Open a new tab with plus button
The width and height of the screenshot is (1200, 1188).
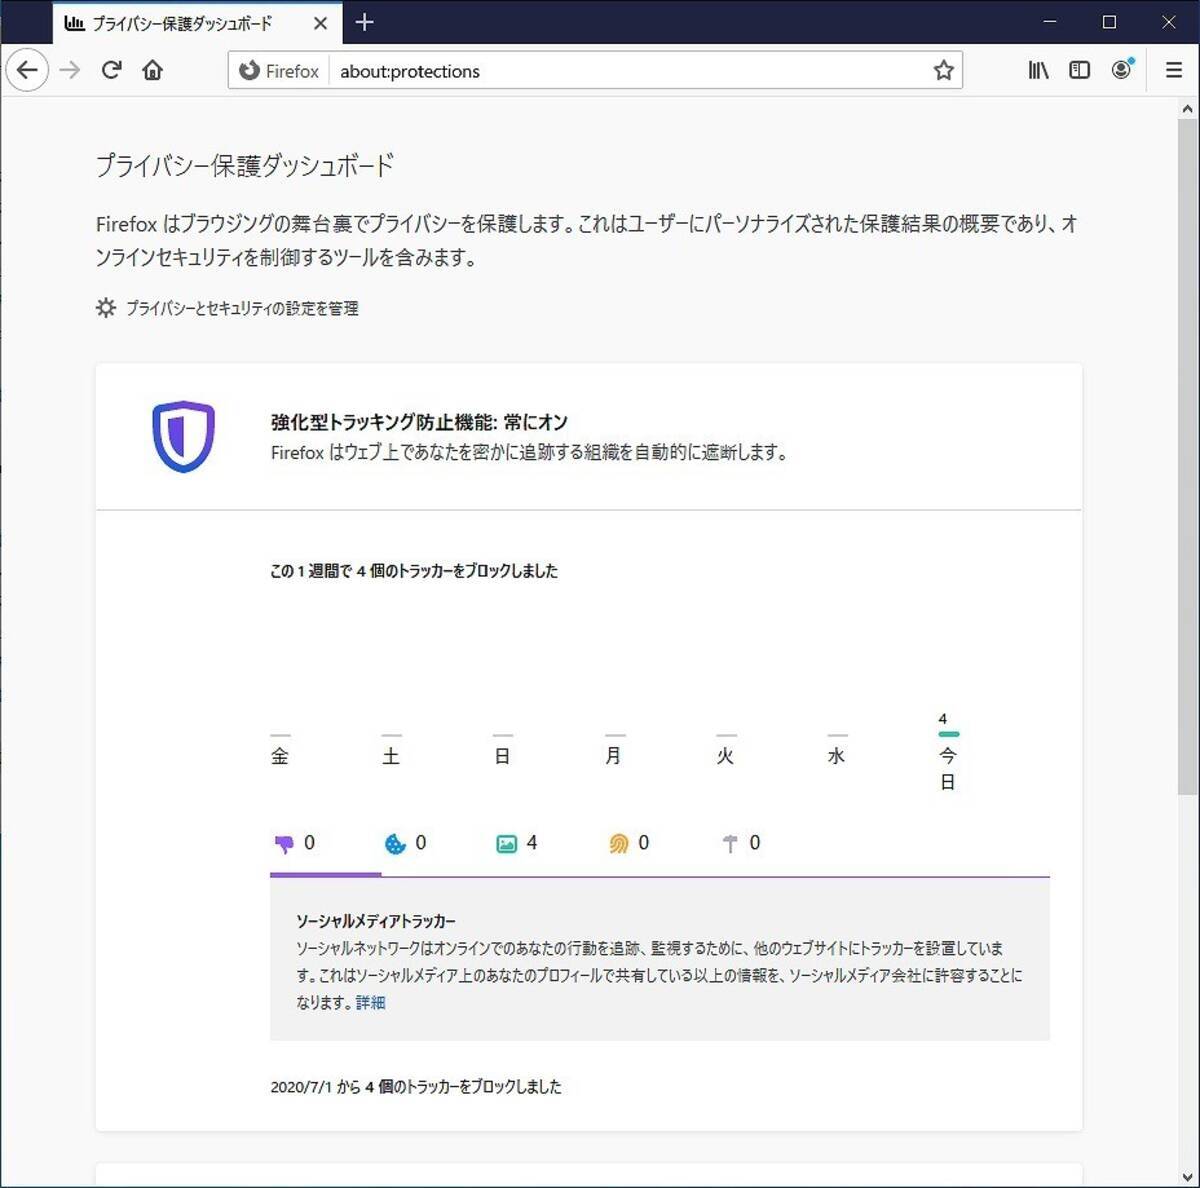[x=364, y=22]
